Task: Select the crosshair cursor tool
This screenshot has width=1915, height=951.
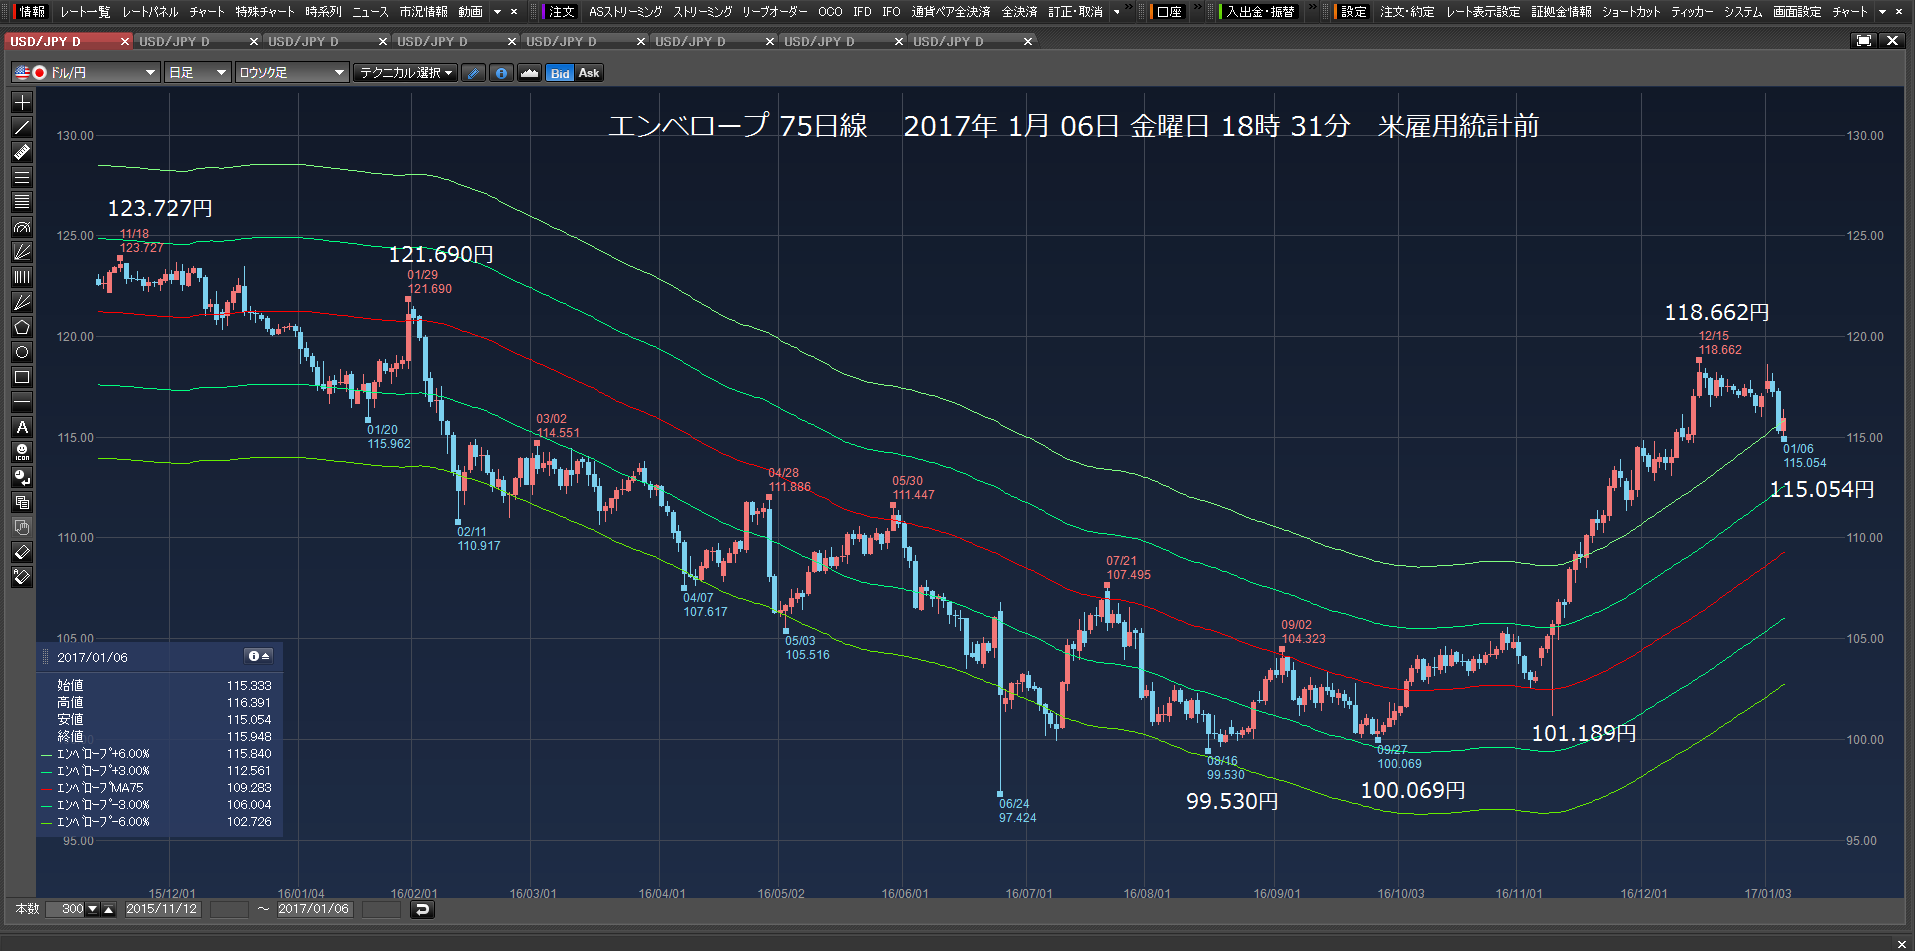Action: point(22,102)
